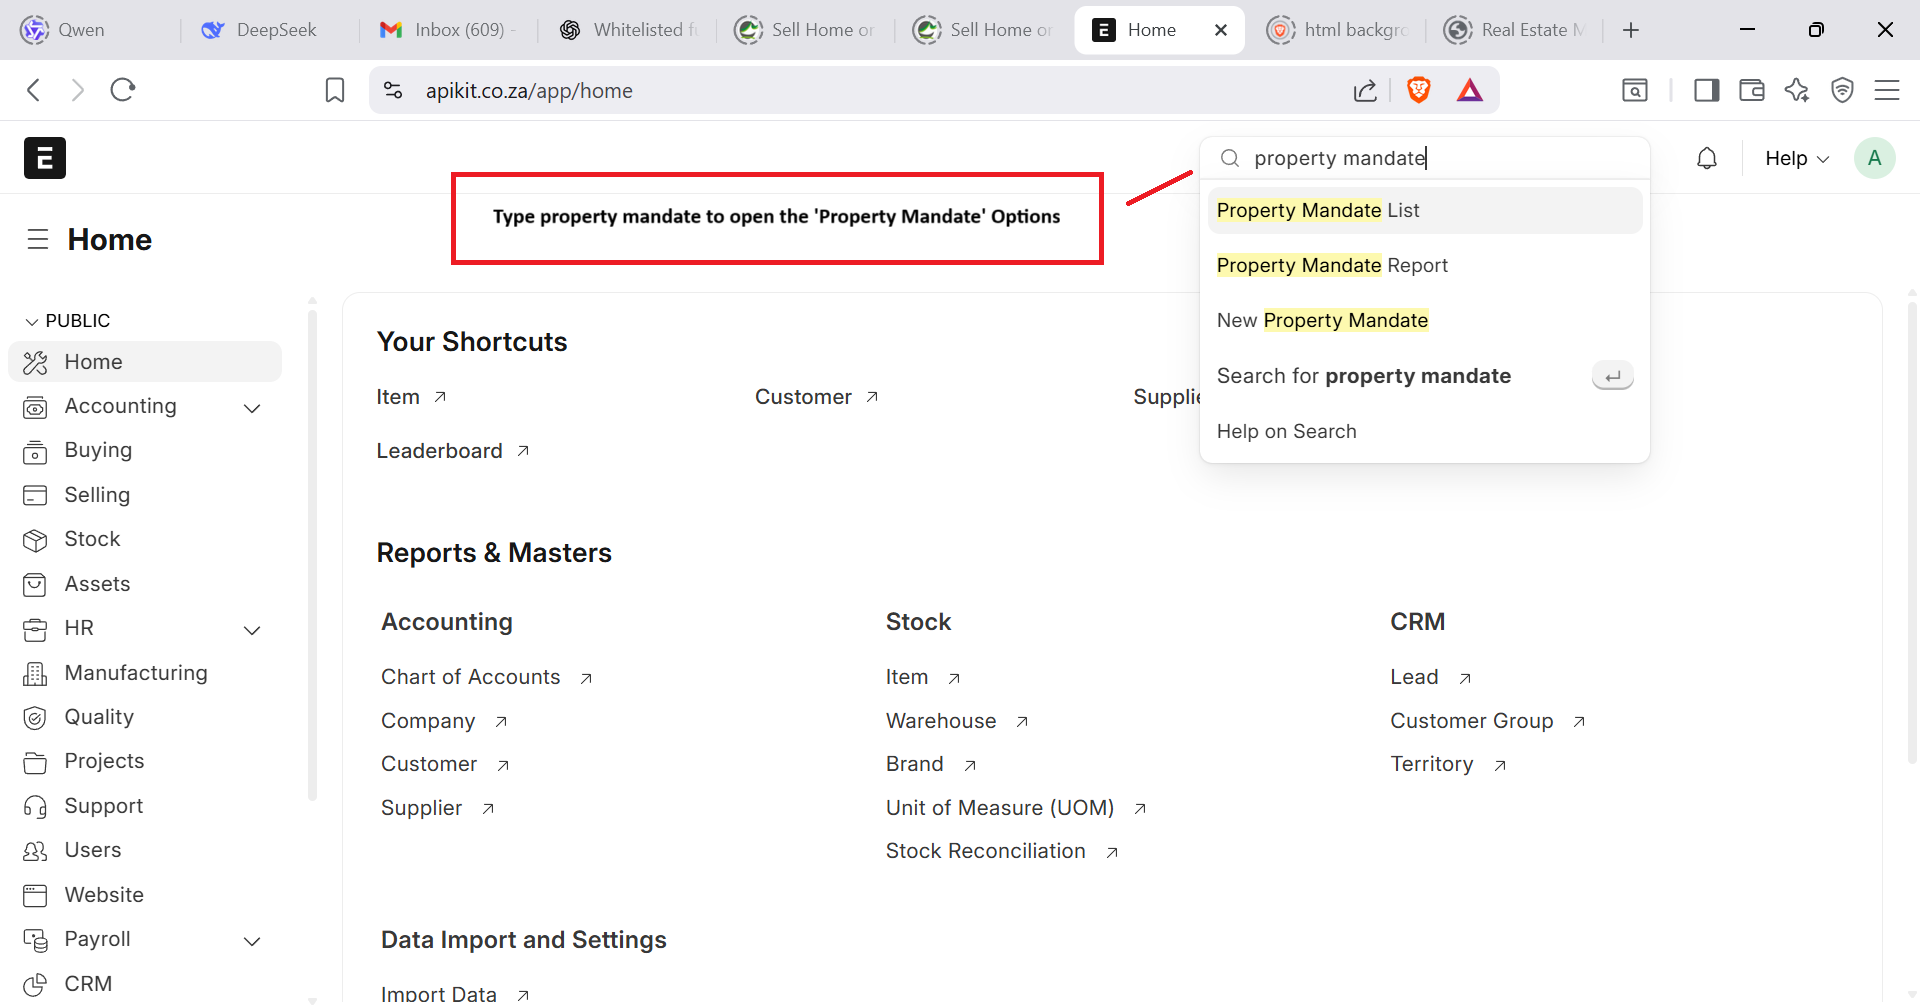Open the Brave wallet icon
This screenshot has width=1920, height=1008.
(x=1752, y=90)
